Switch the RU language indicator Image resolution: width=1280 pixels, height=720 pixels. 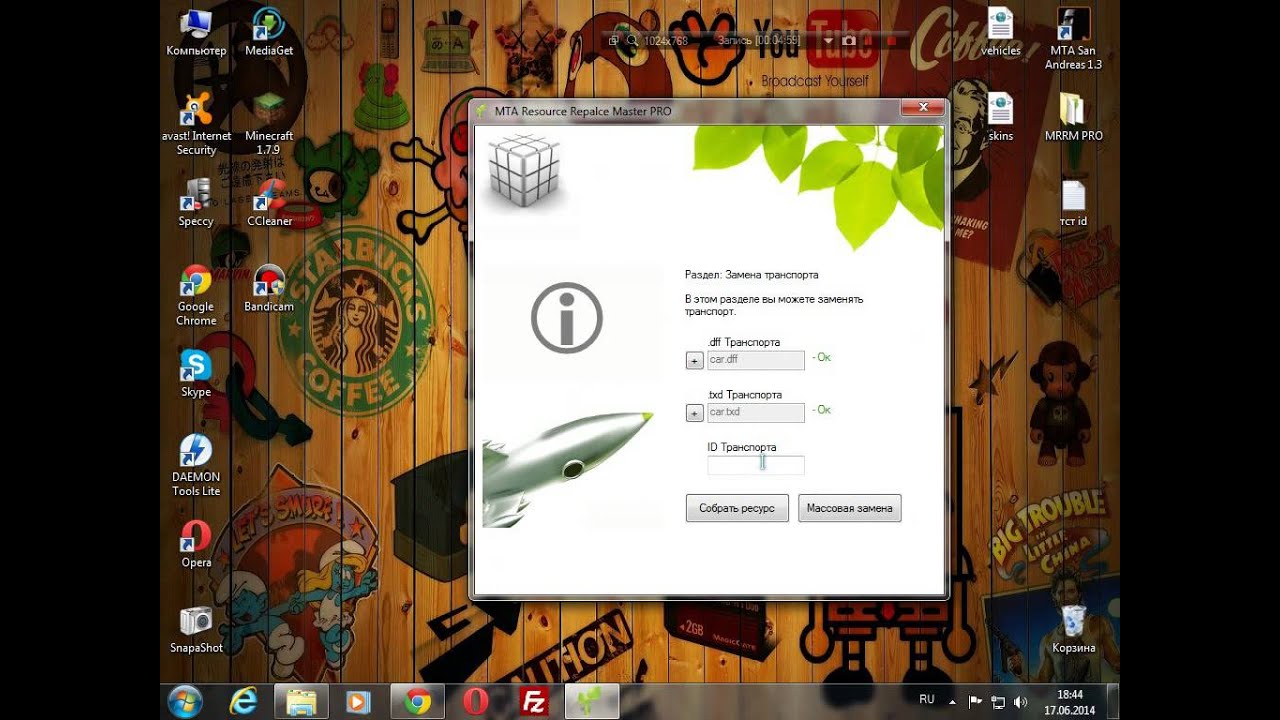click(927, 700)
